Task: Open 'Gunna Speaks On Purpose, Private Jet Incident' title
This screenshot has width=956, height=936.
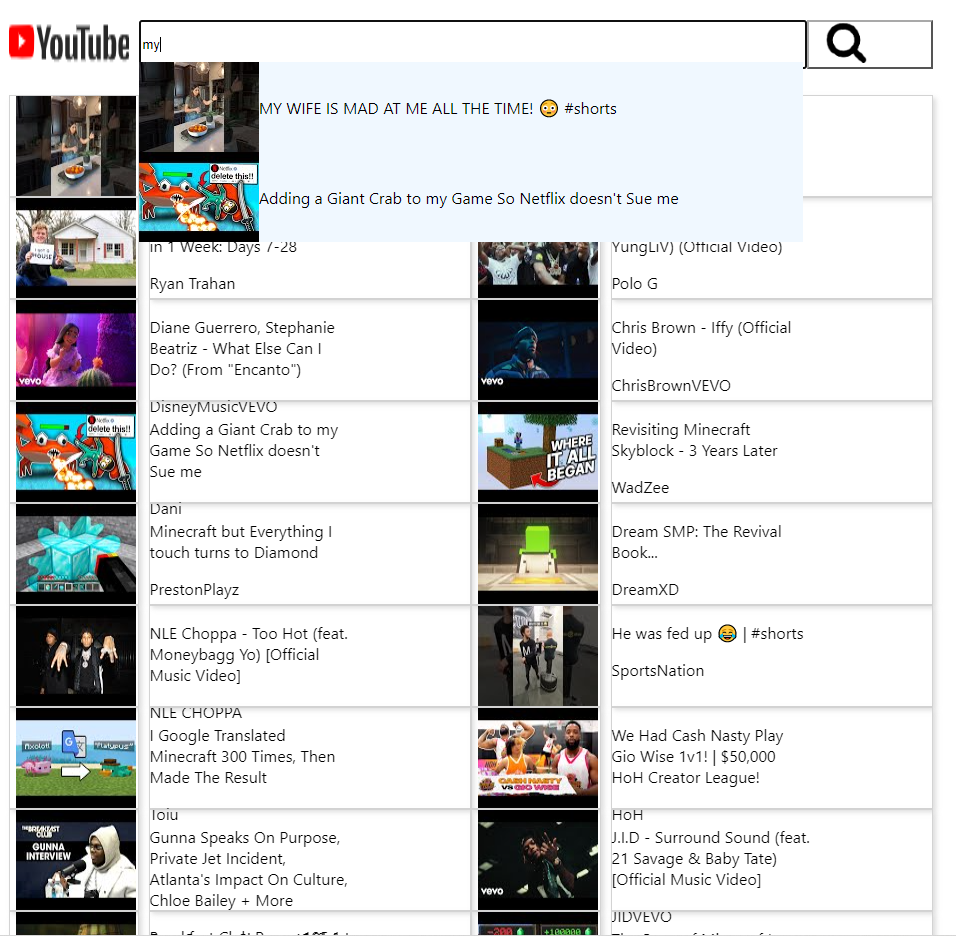Action: pos(249,869)
